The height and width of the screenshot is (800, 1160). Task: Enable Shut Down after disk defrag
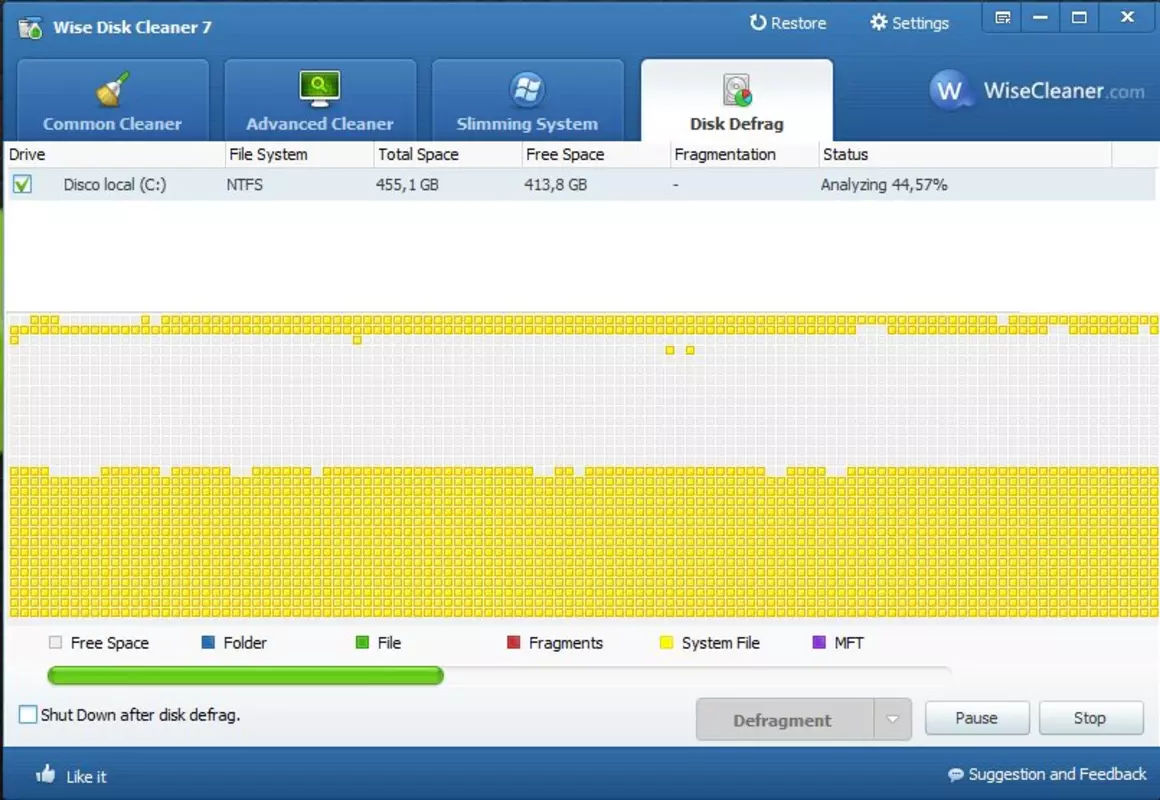[x=27, y=714]
